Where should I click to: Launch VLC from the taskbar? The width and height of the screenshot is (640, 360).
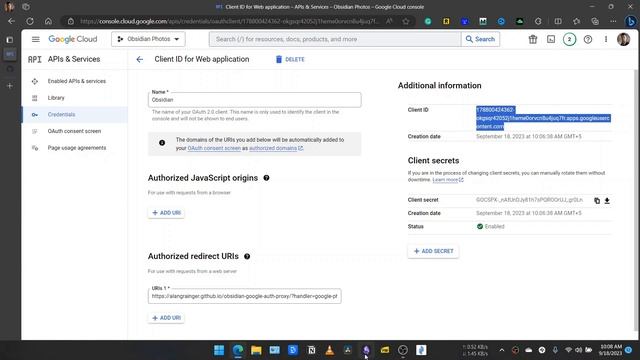329,350
